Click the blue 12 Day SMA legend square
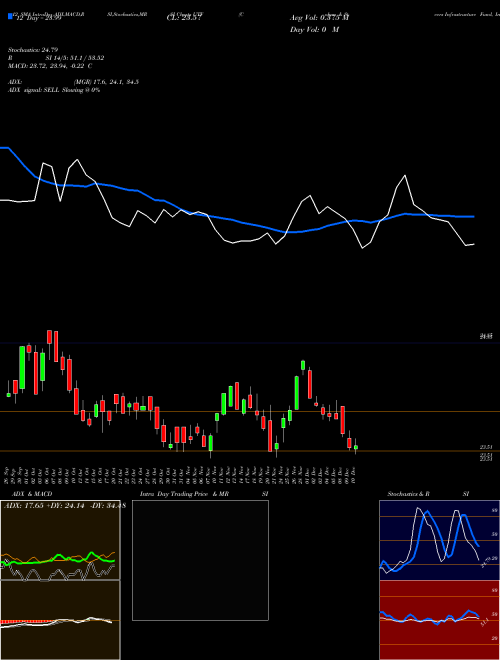This screenshot has height=660, width=500. coord(10,16)
